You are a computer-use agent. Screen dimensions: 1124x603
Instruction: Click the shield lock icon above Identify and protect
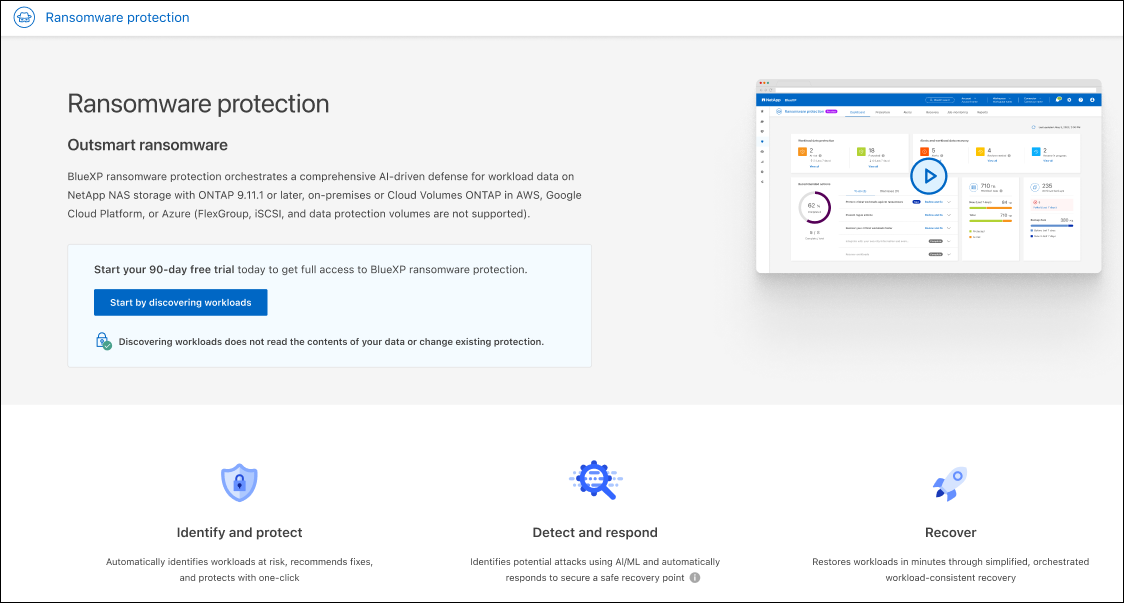pos(239,482)
